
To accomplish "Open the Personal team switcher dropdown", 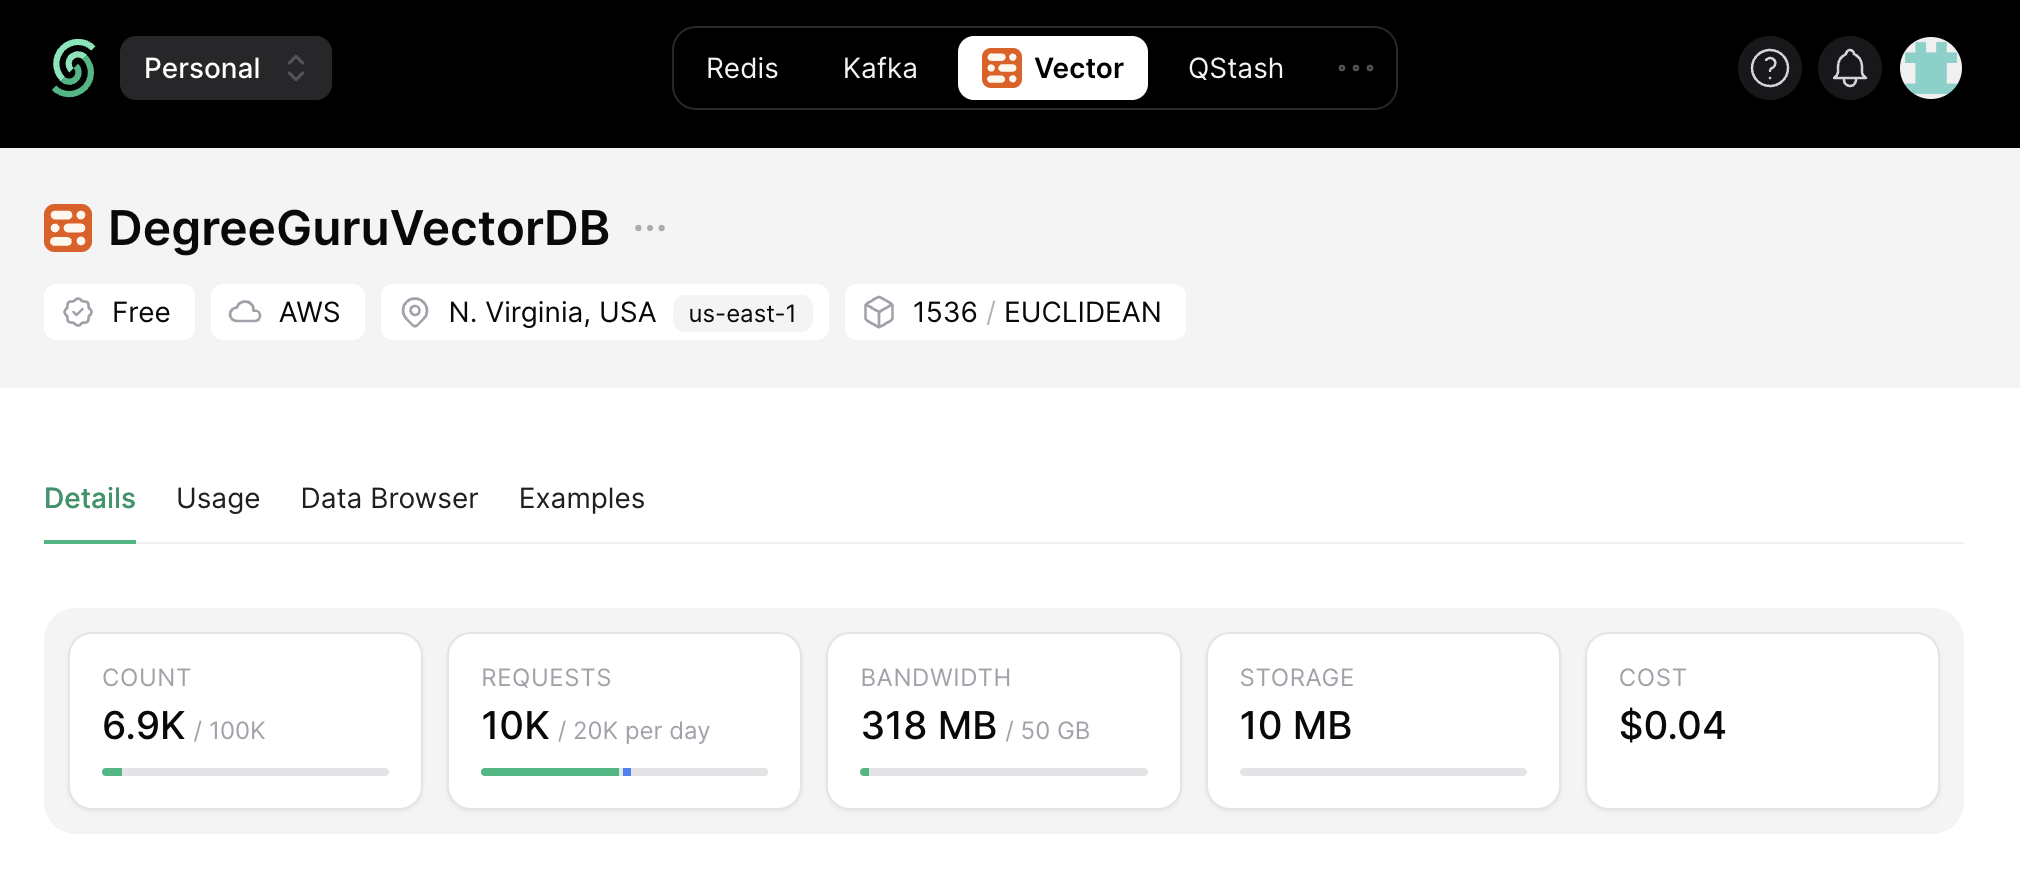I will coord(226,68).
